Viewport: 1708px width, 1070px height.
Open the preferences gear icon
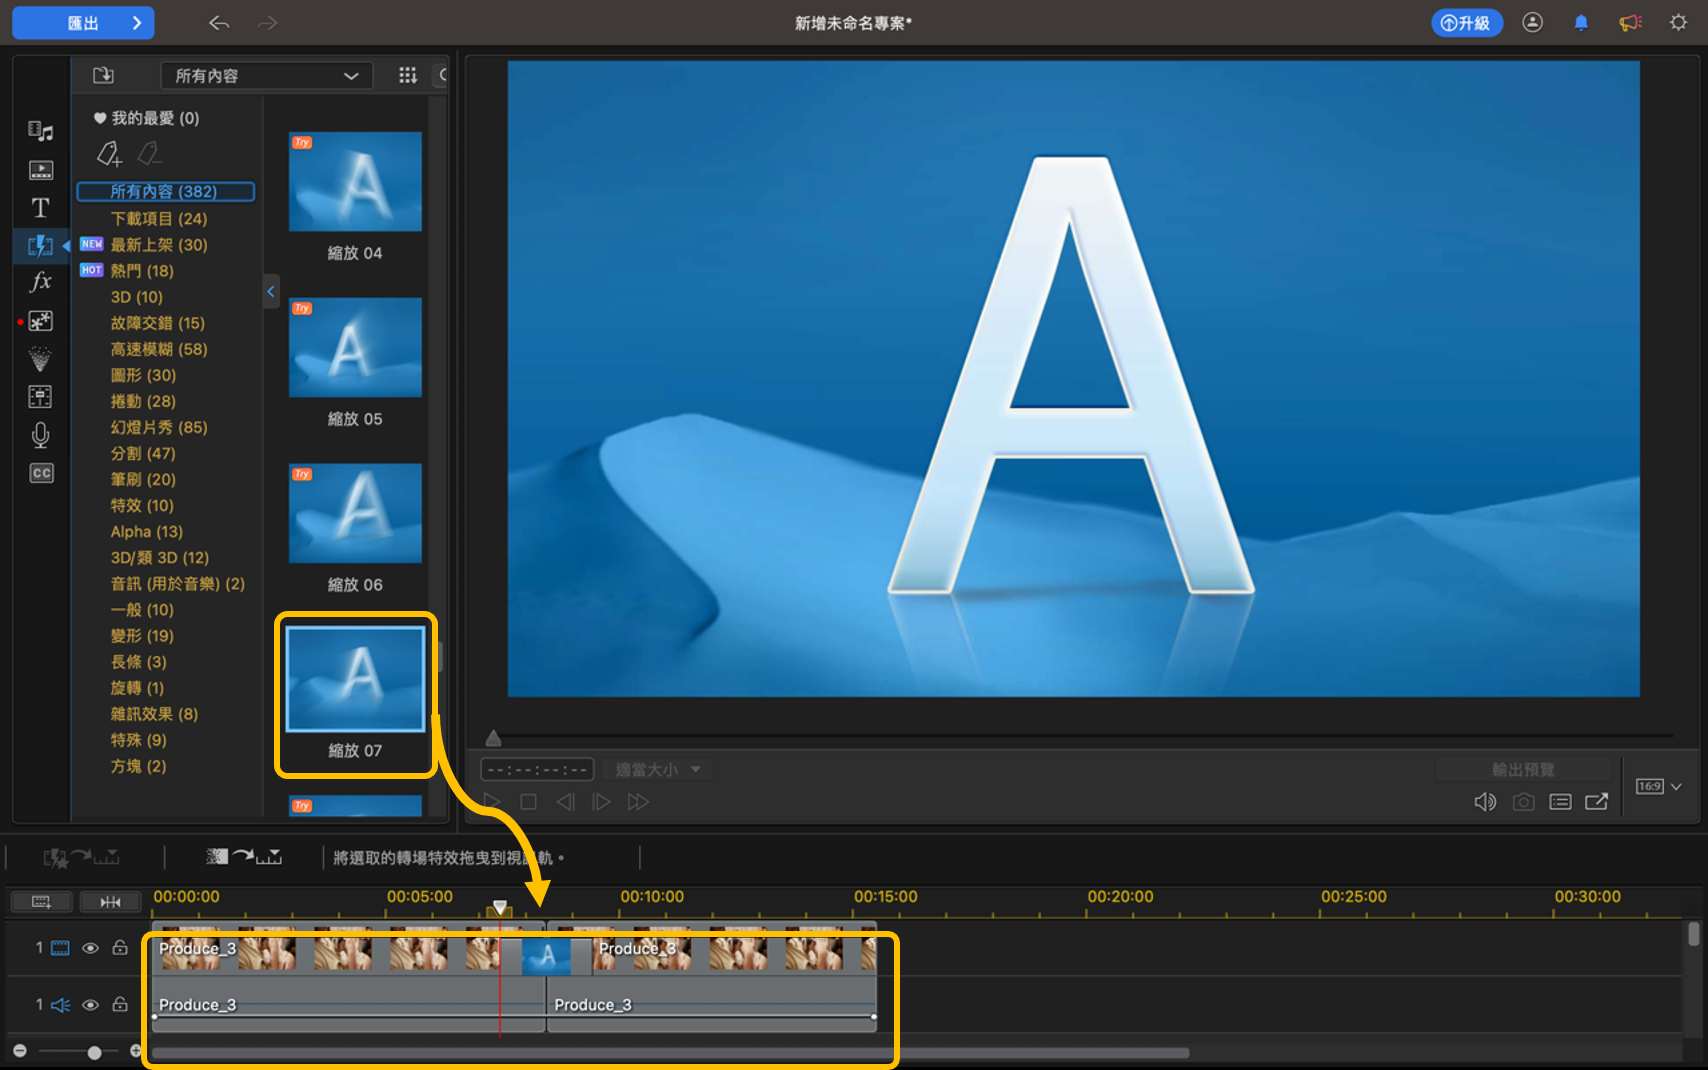coord(1678,22)
